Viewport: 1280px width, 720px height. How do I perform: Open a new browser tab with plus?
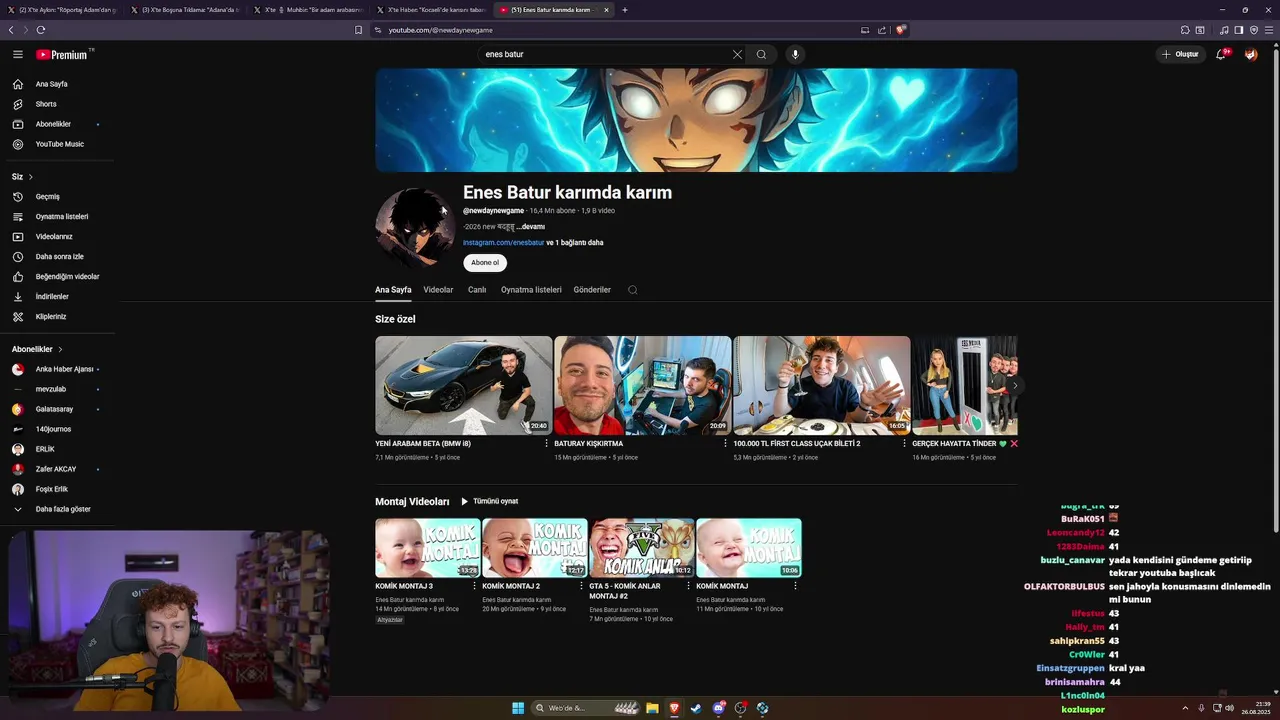click(x=625, y=10)
